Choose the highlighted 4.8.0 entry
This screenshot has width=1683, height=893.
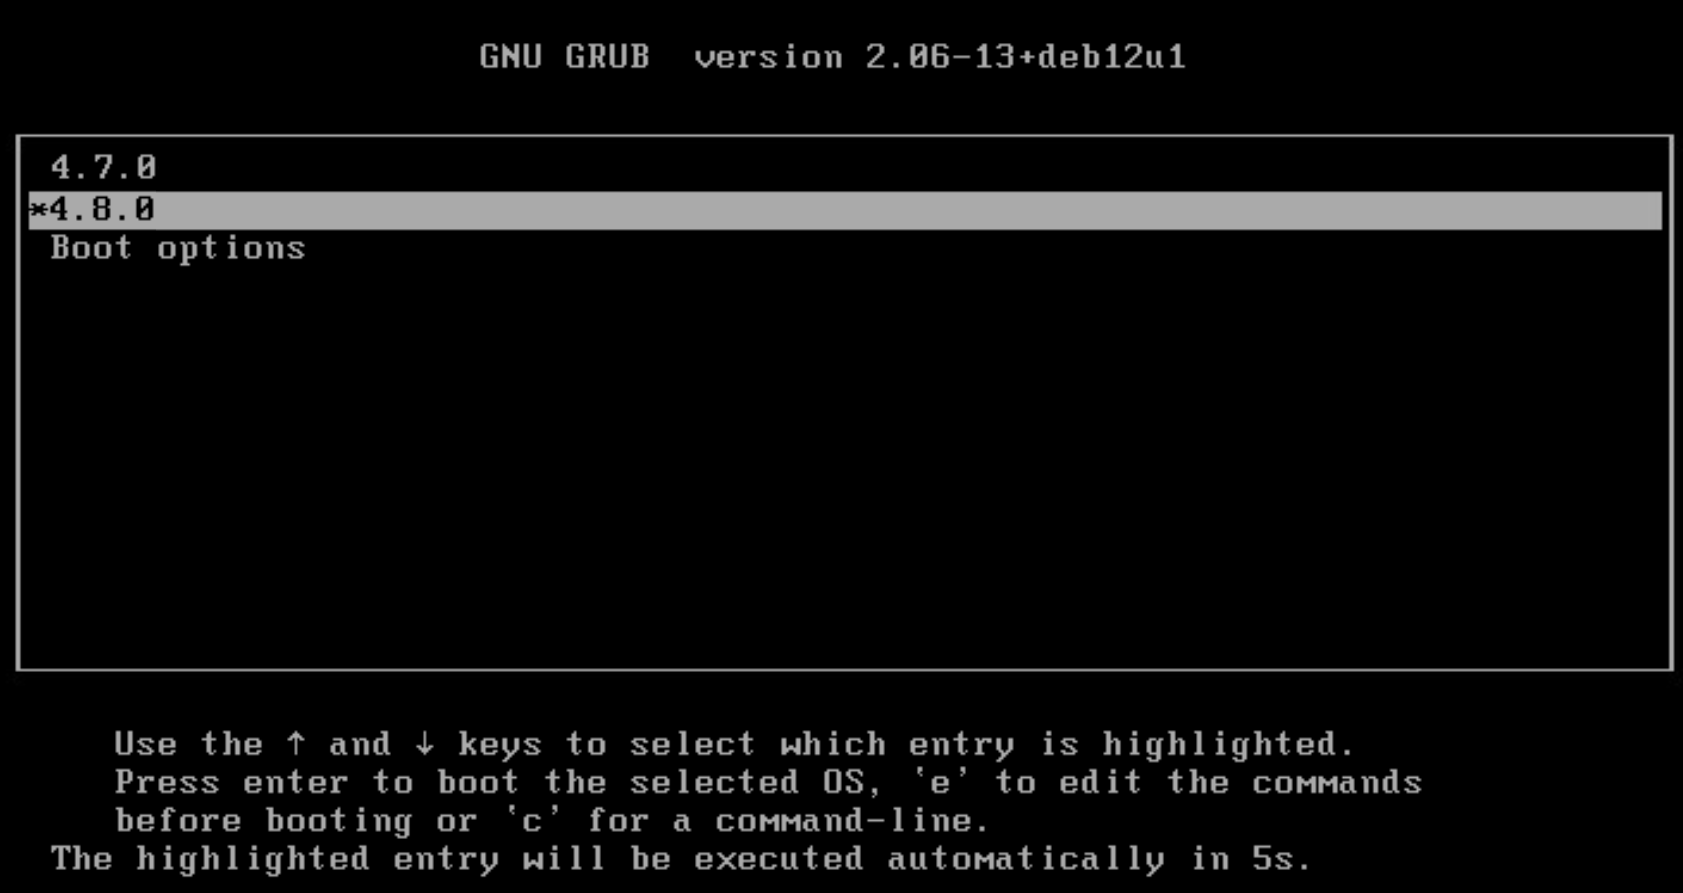[x=845, y=210]
